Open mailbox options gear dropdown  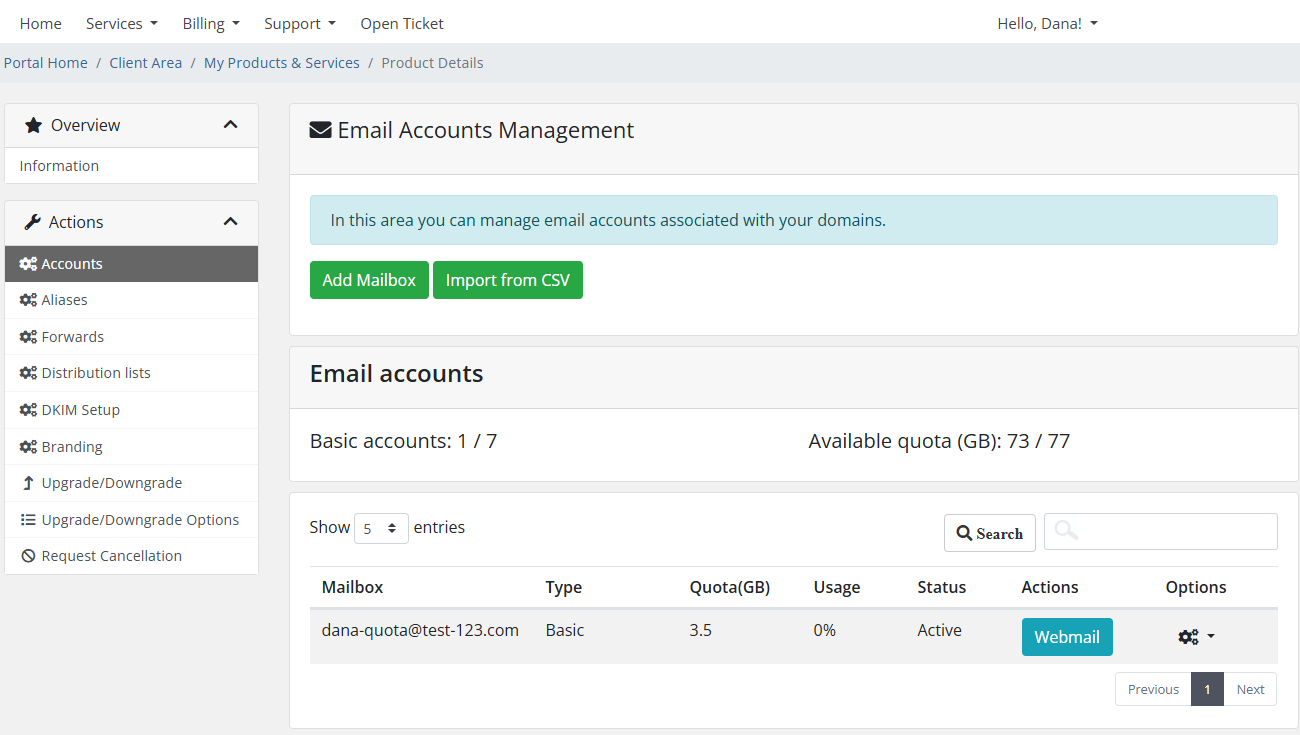coord(1196,637)
